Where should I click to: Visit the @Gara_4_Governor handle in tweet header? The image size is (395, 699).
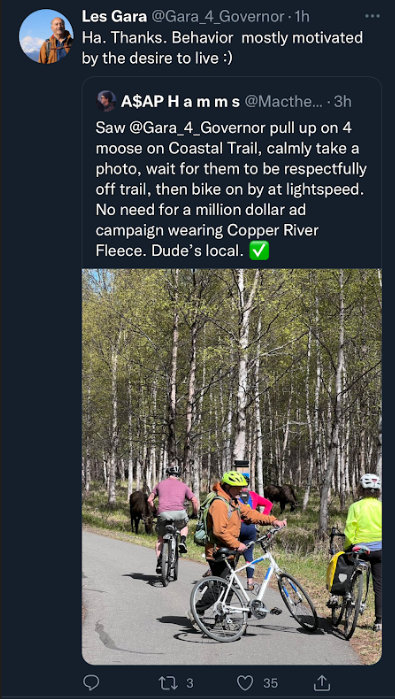coord(218,17)
